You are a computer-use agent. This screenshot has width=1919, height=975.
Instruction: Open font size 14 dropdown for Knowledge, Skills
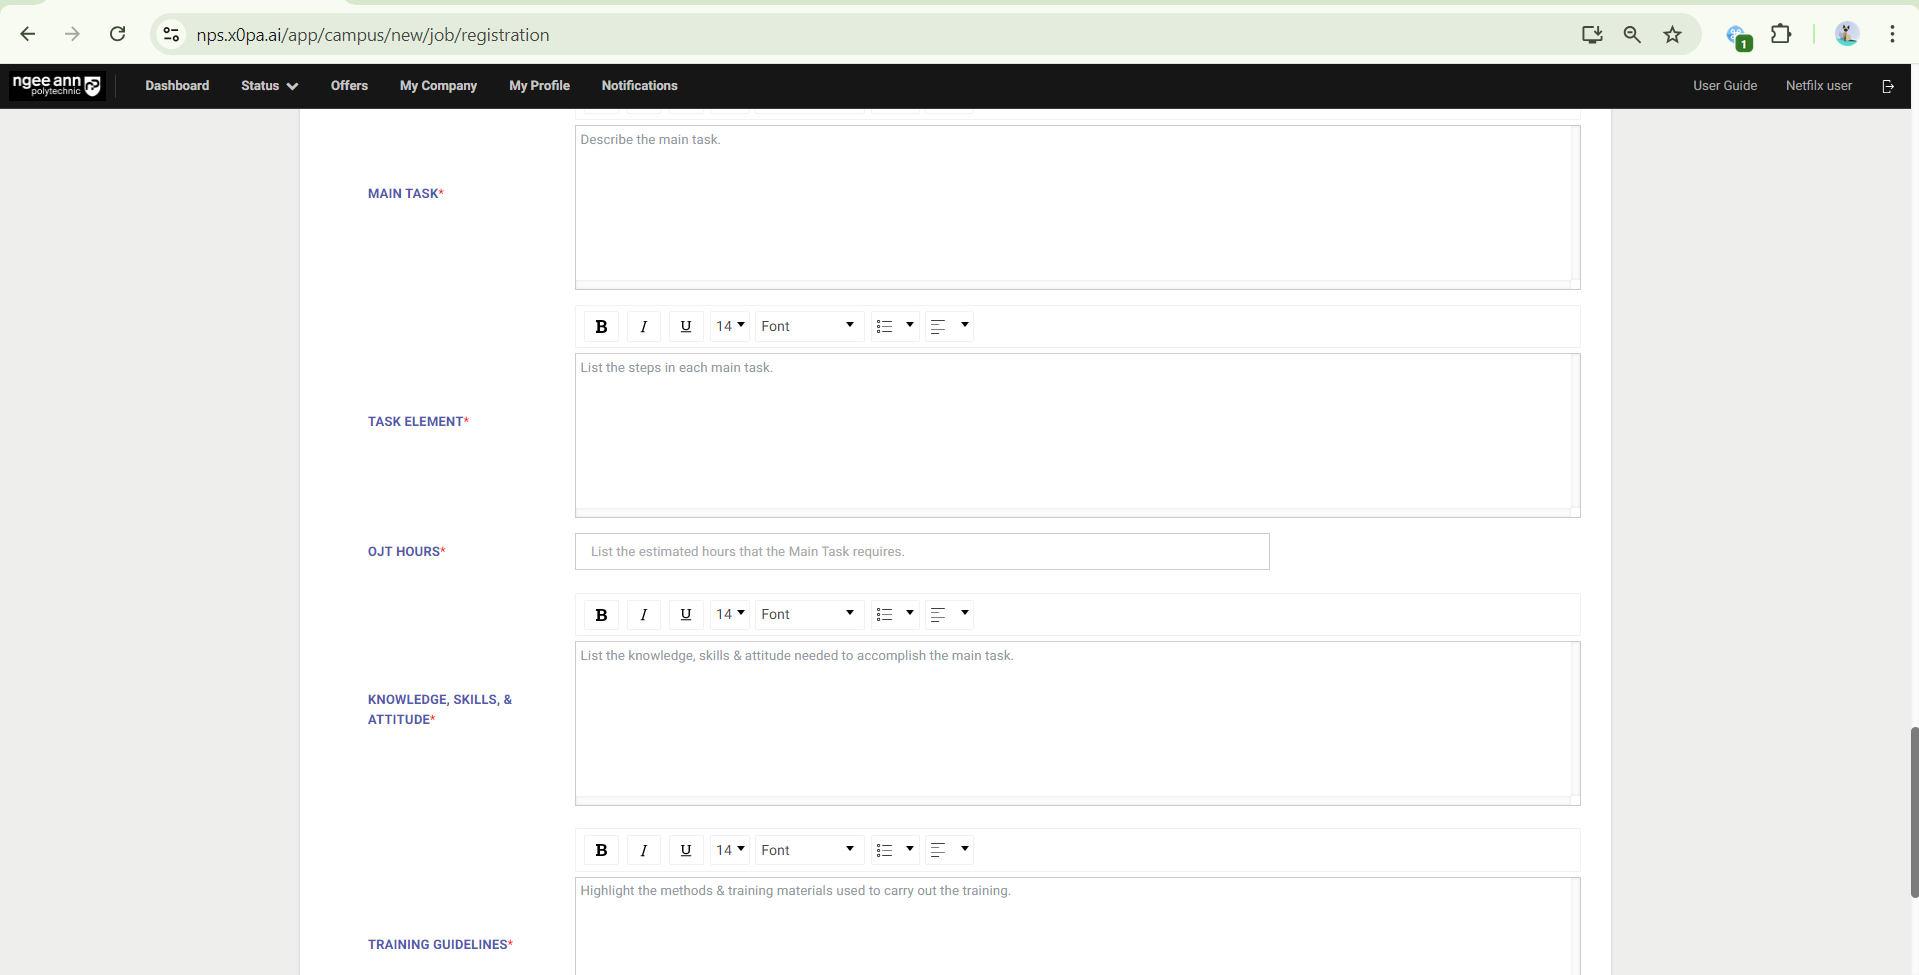point(730,615)
